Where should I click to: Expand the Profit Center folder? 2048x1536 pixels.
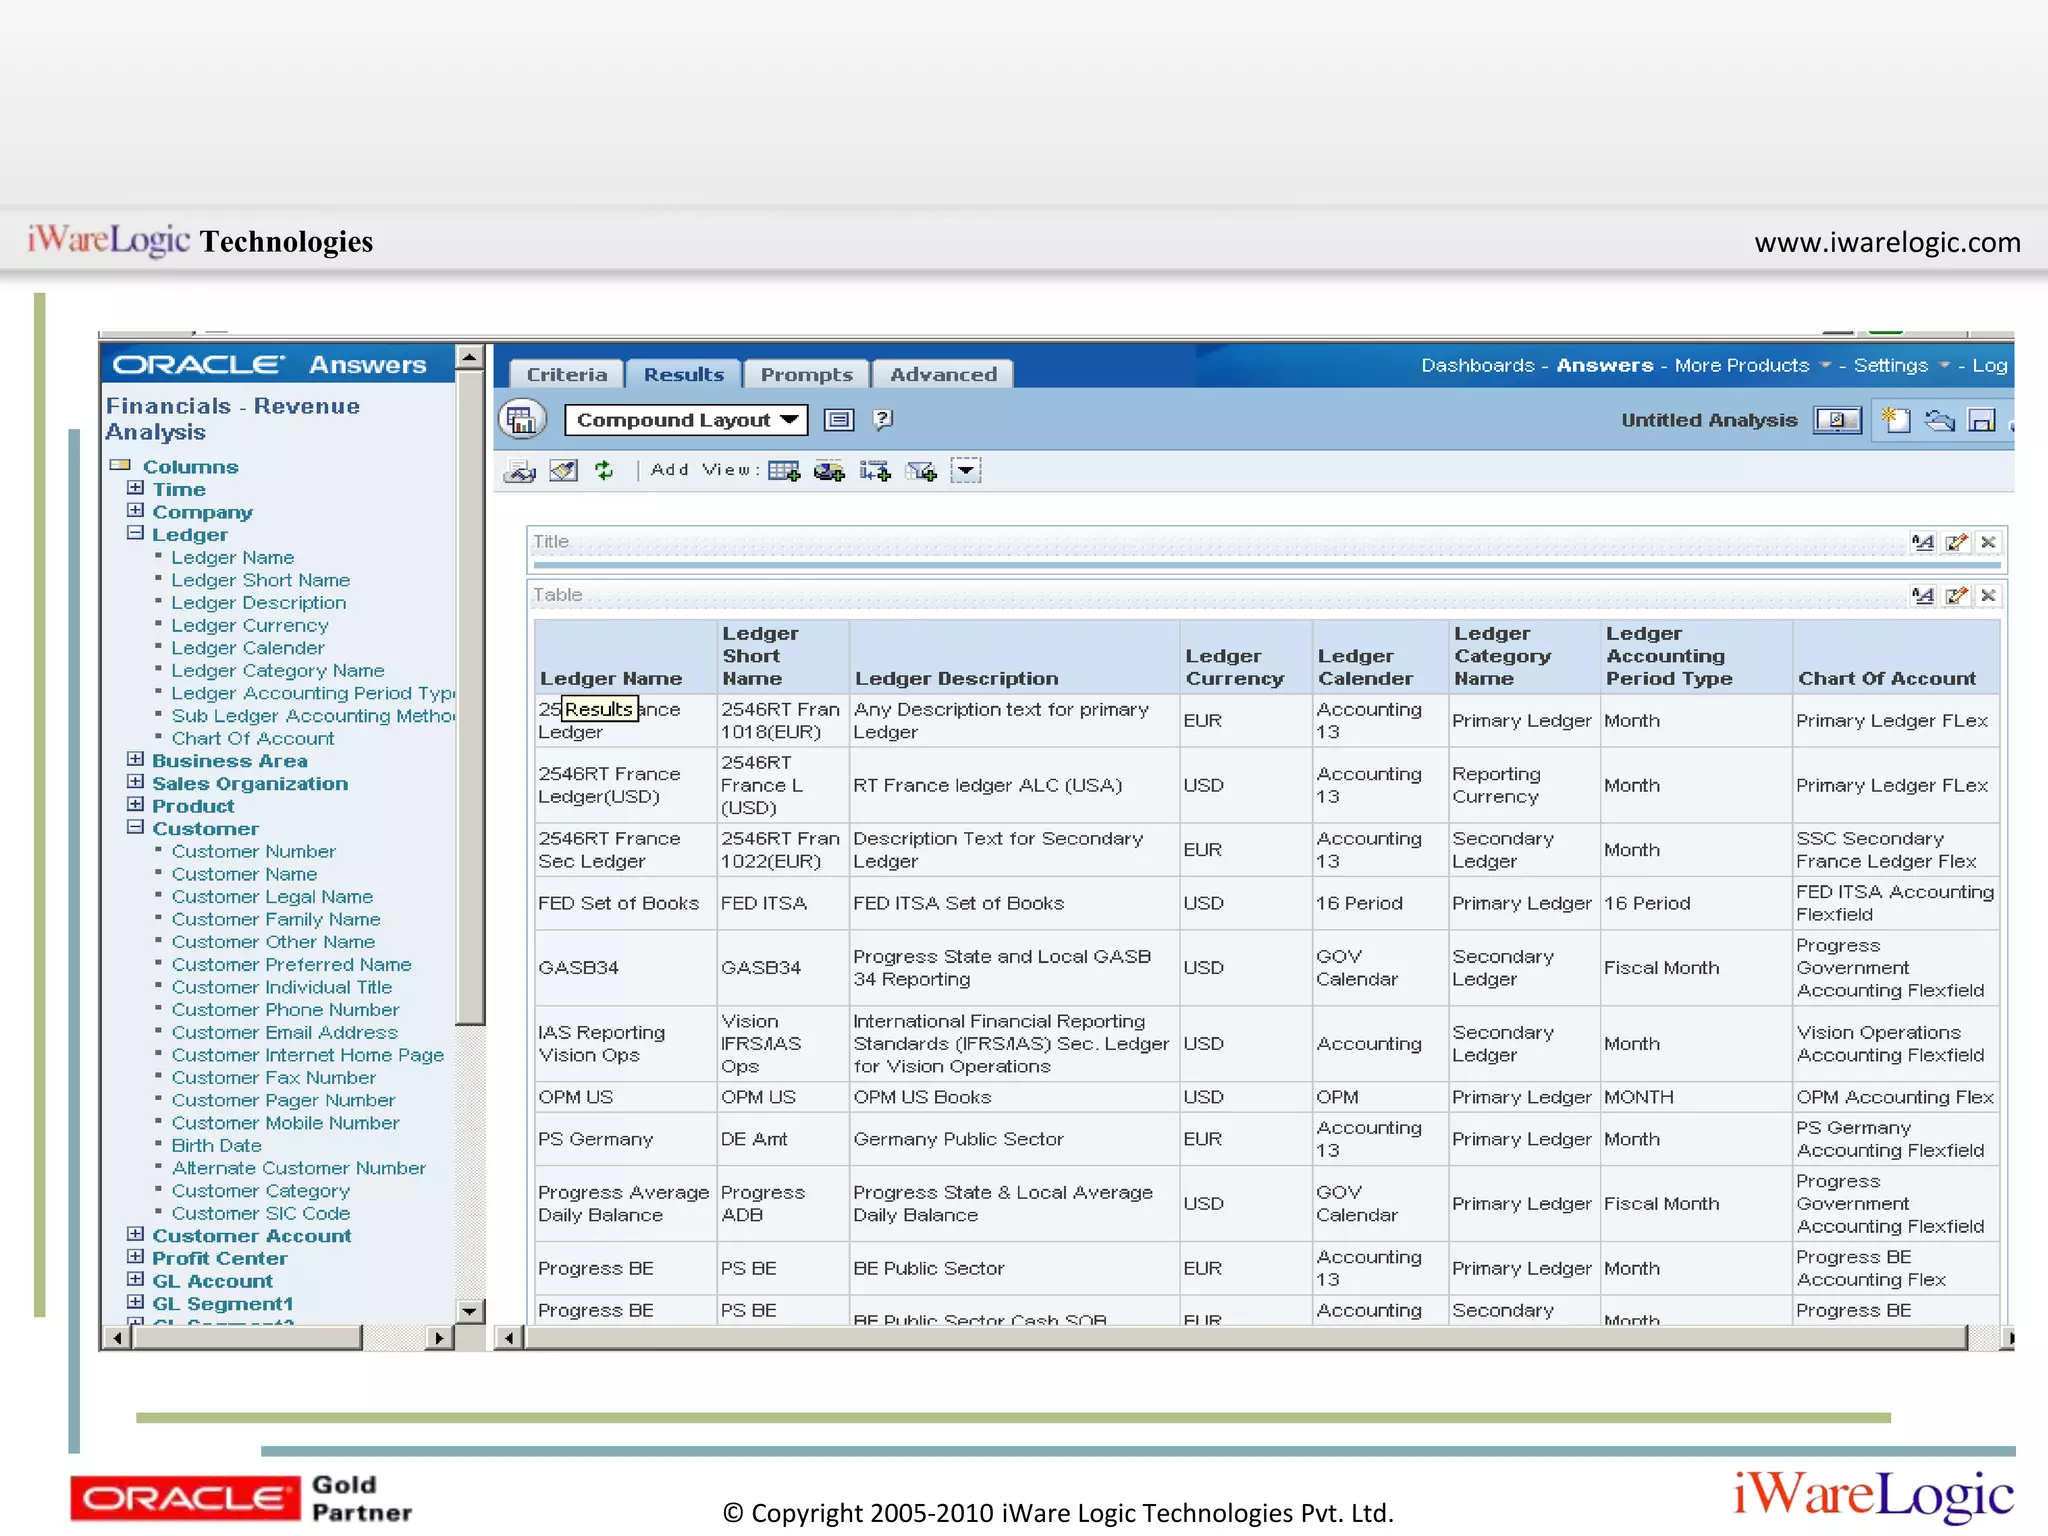tap(136, 1257)
